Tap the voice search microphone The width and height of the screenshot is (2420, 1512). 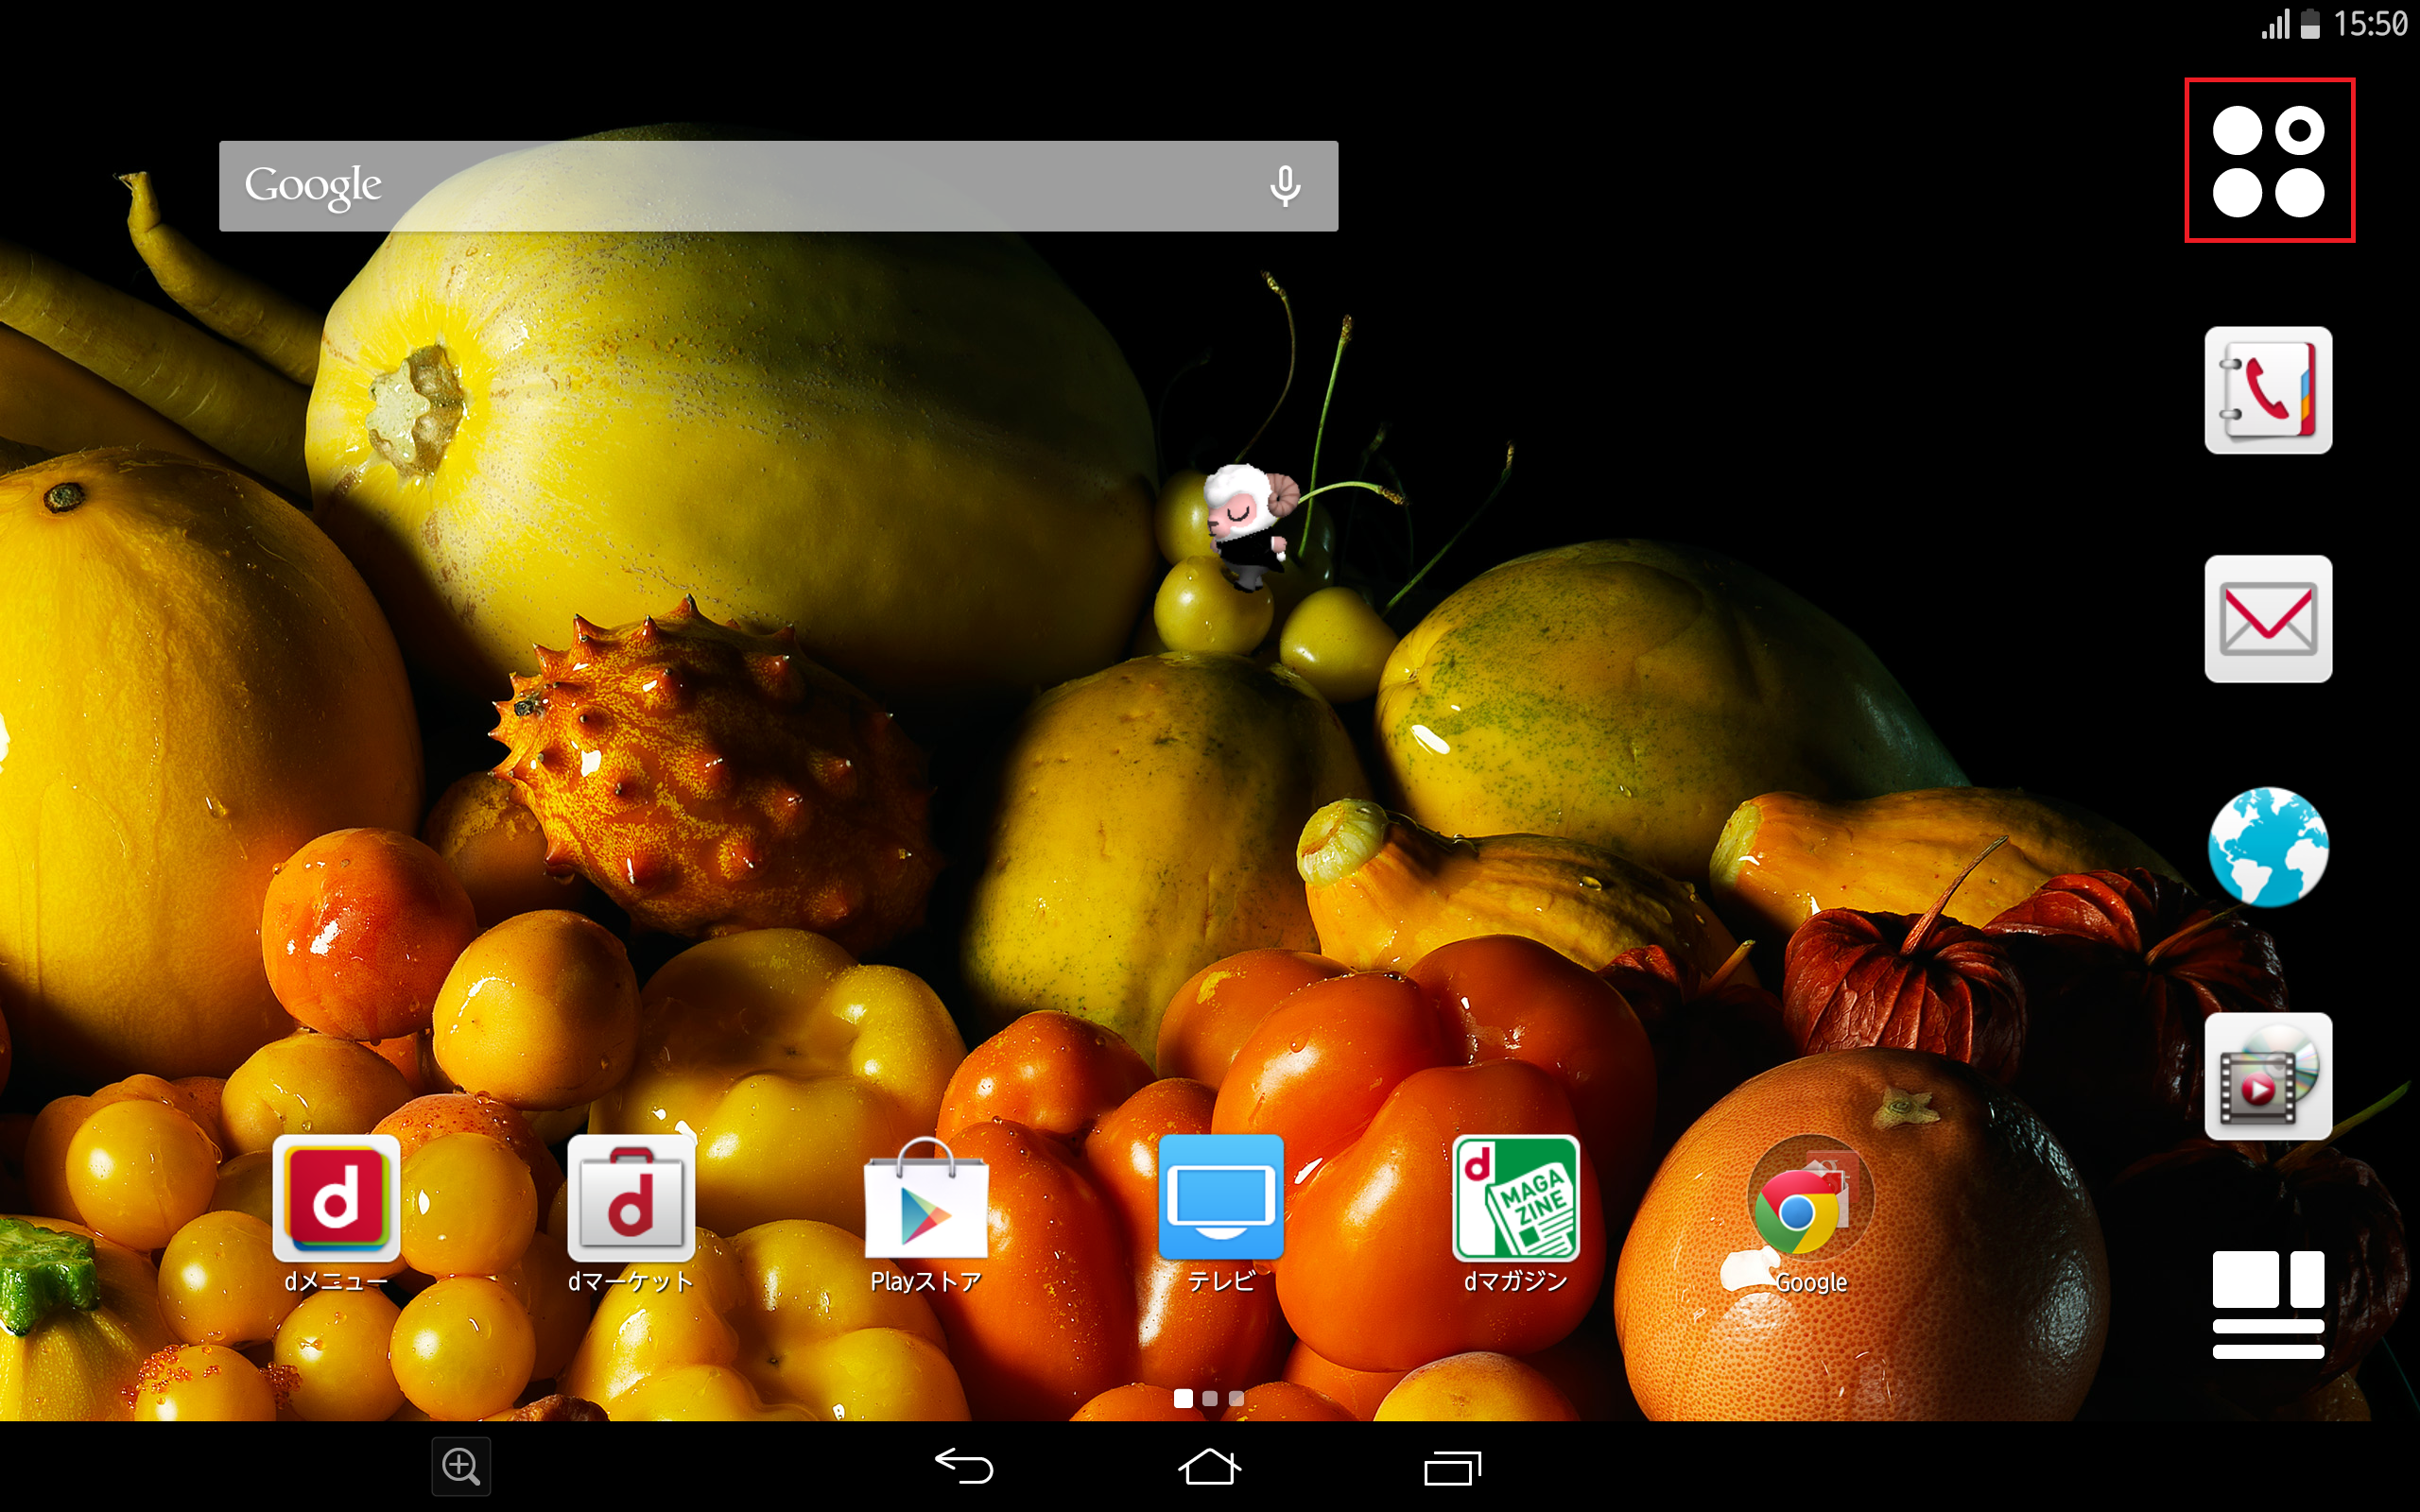[1284, 186]
